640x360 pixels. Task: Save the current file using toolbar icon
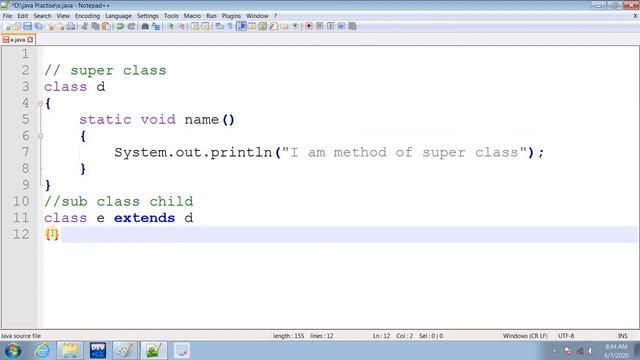click(x=27, y=27)
